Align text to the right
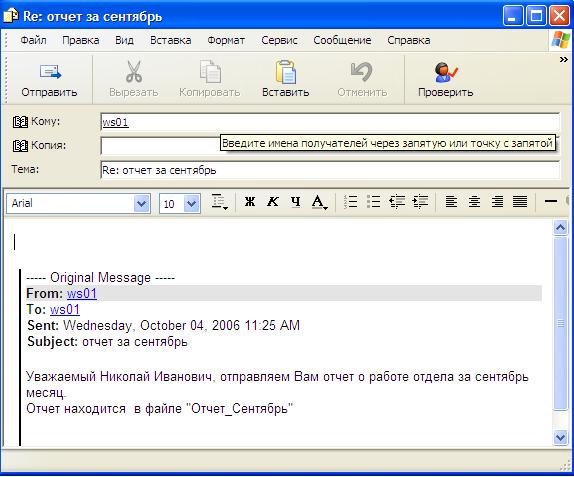 pos(497,202)
